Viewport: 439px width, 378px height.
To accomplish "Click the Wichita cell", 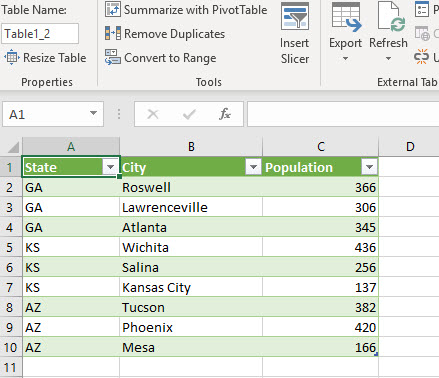I will coord(191,247).
